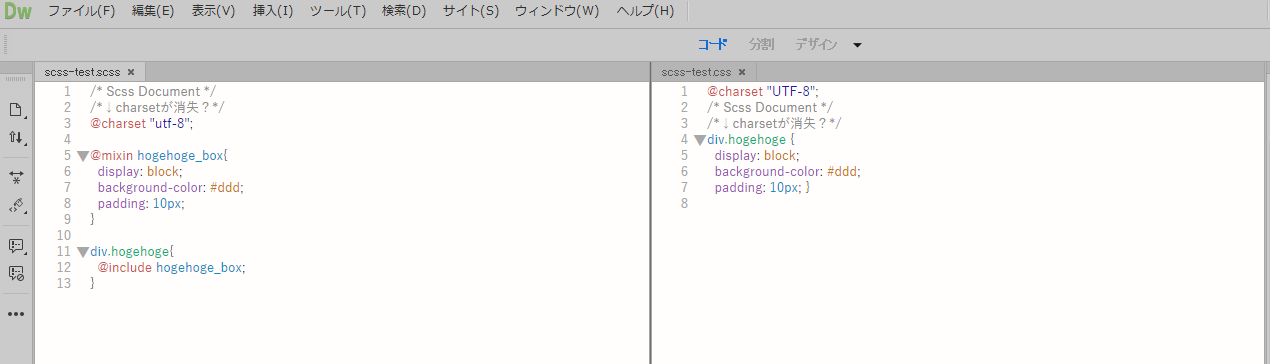Open the Open Documents file icon in sidebar
This screenshot has height=364, width=1270.
click(16, 109)
